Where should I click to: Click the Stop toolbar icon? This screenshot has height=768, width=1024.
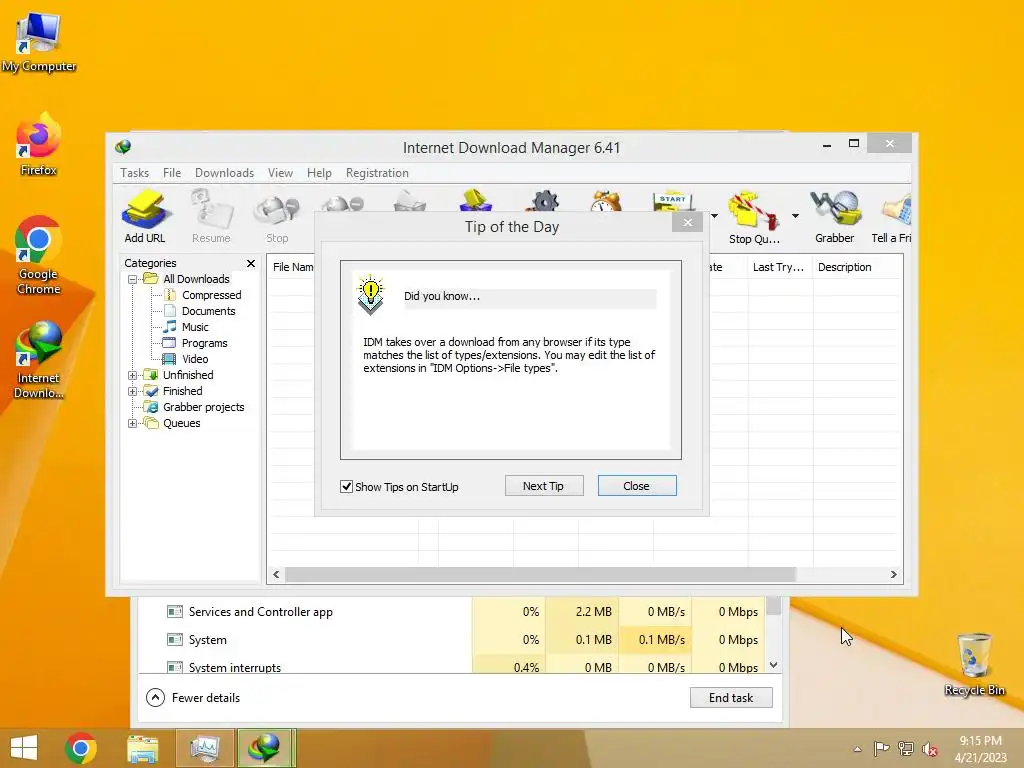coord(277,219)
